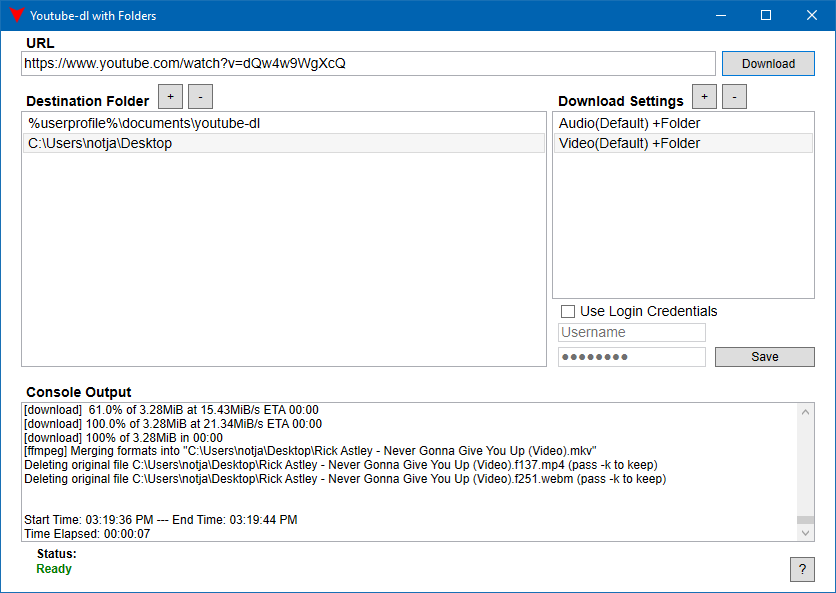Enable Use Login Credentials checkbox
The image size is (836, 593).
[x=568, y=312]
